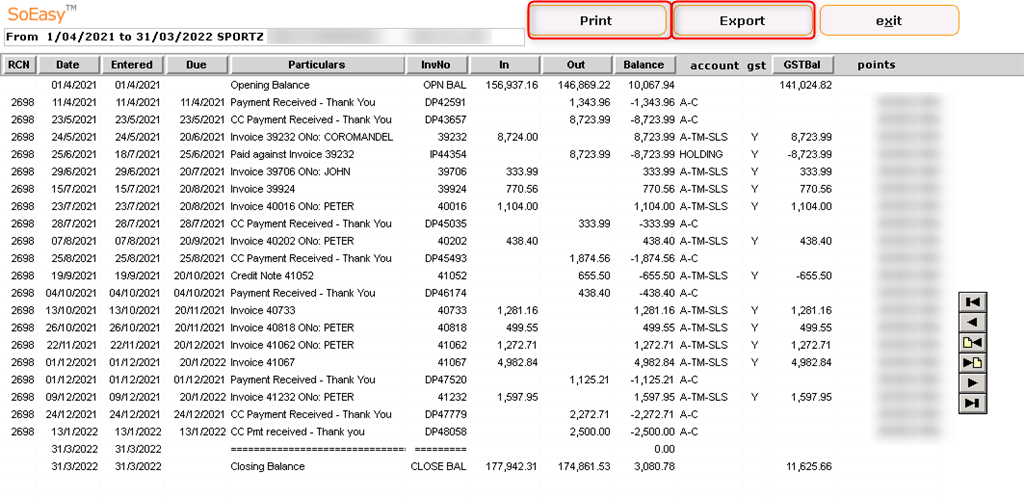Screen dimensions: 1024x497
Task: Sort by the RCN column header
Action: click(20, 65)
